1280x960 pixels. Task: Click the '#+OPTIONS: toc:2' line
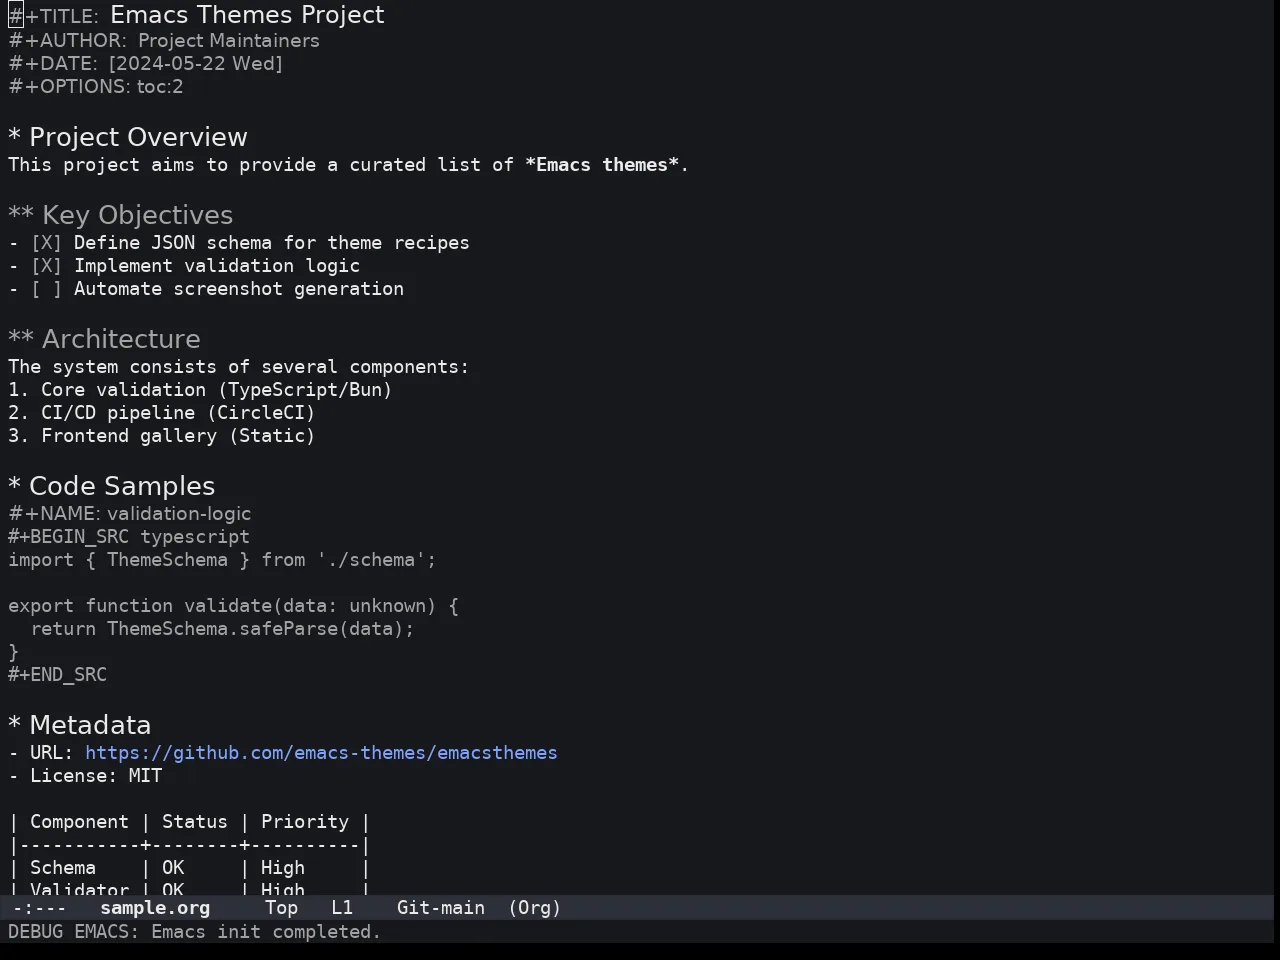click(x=96, y=87)
